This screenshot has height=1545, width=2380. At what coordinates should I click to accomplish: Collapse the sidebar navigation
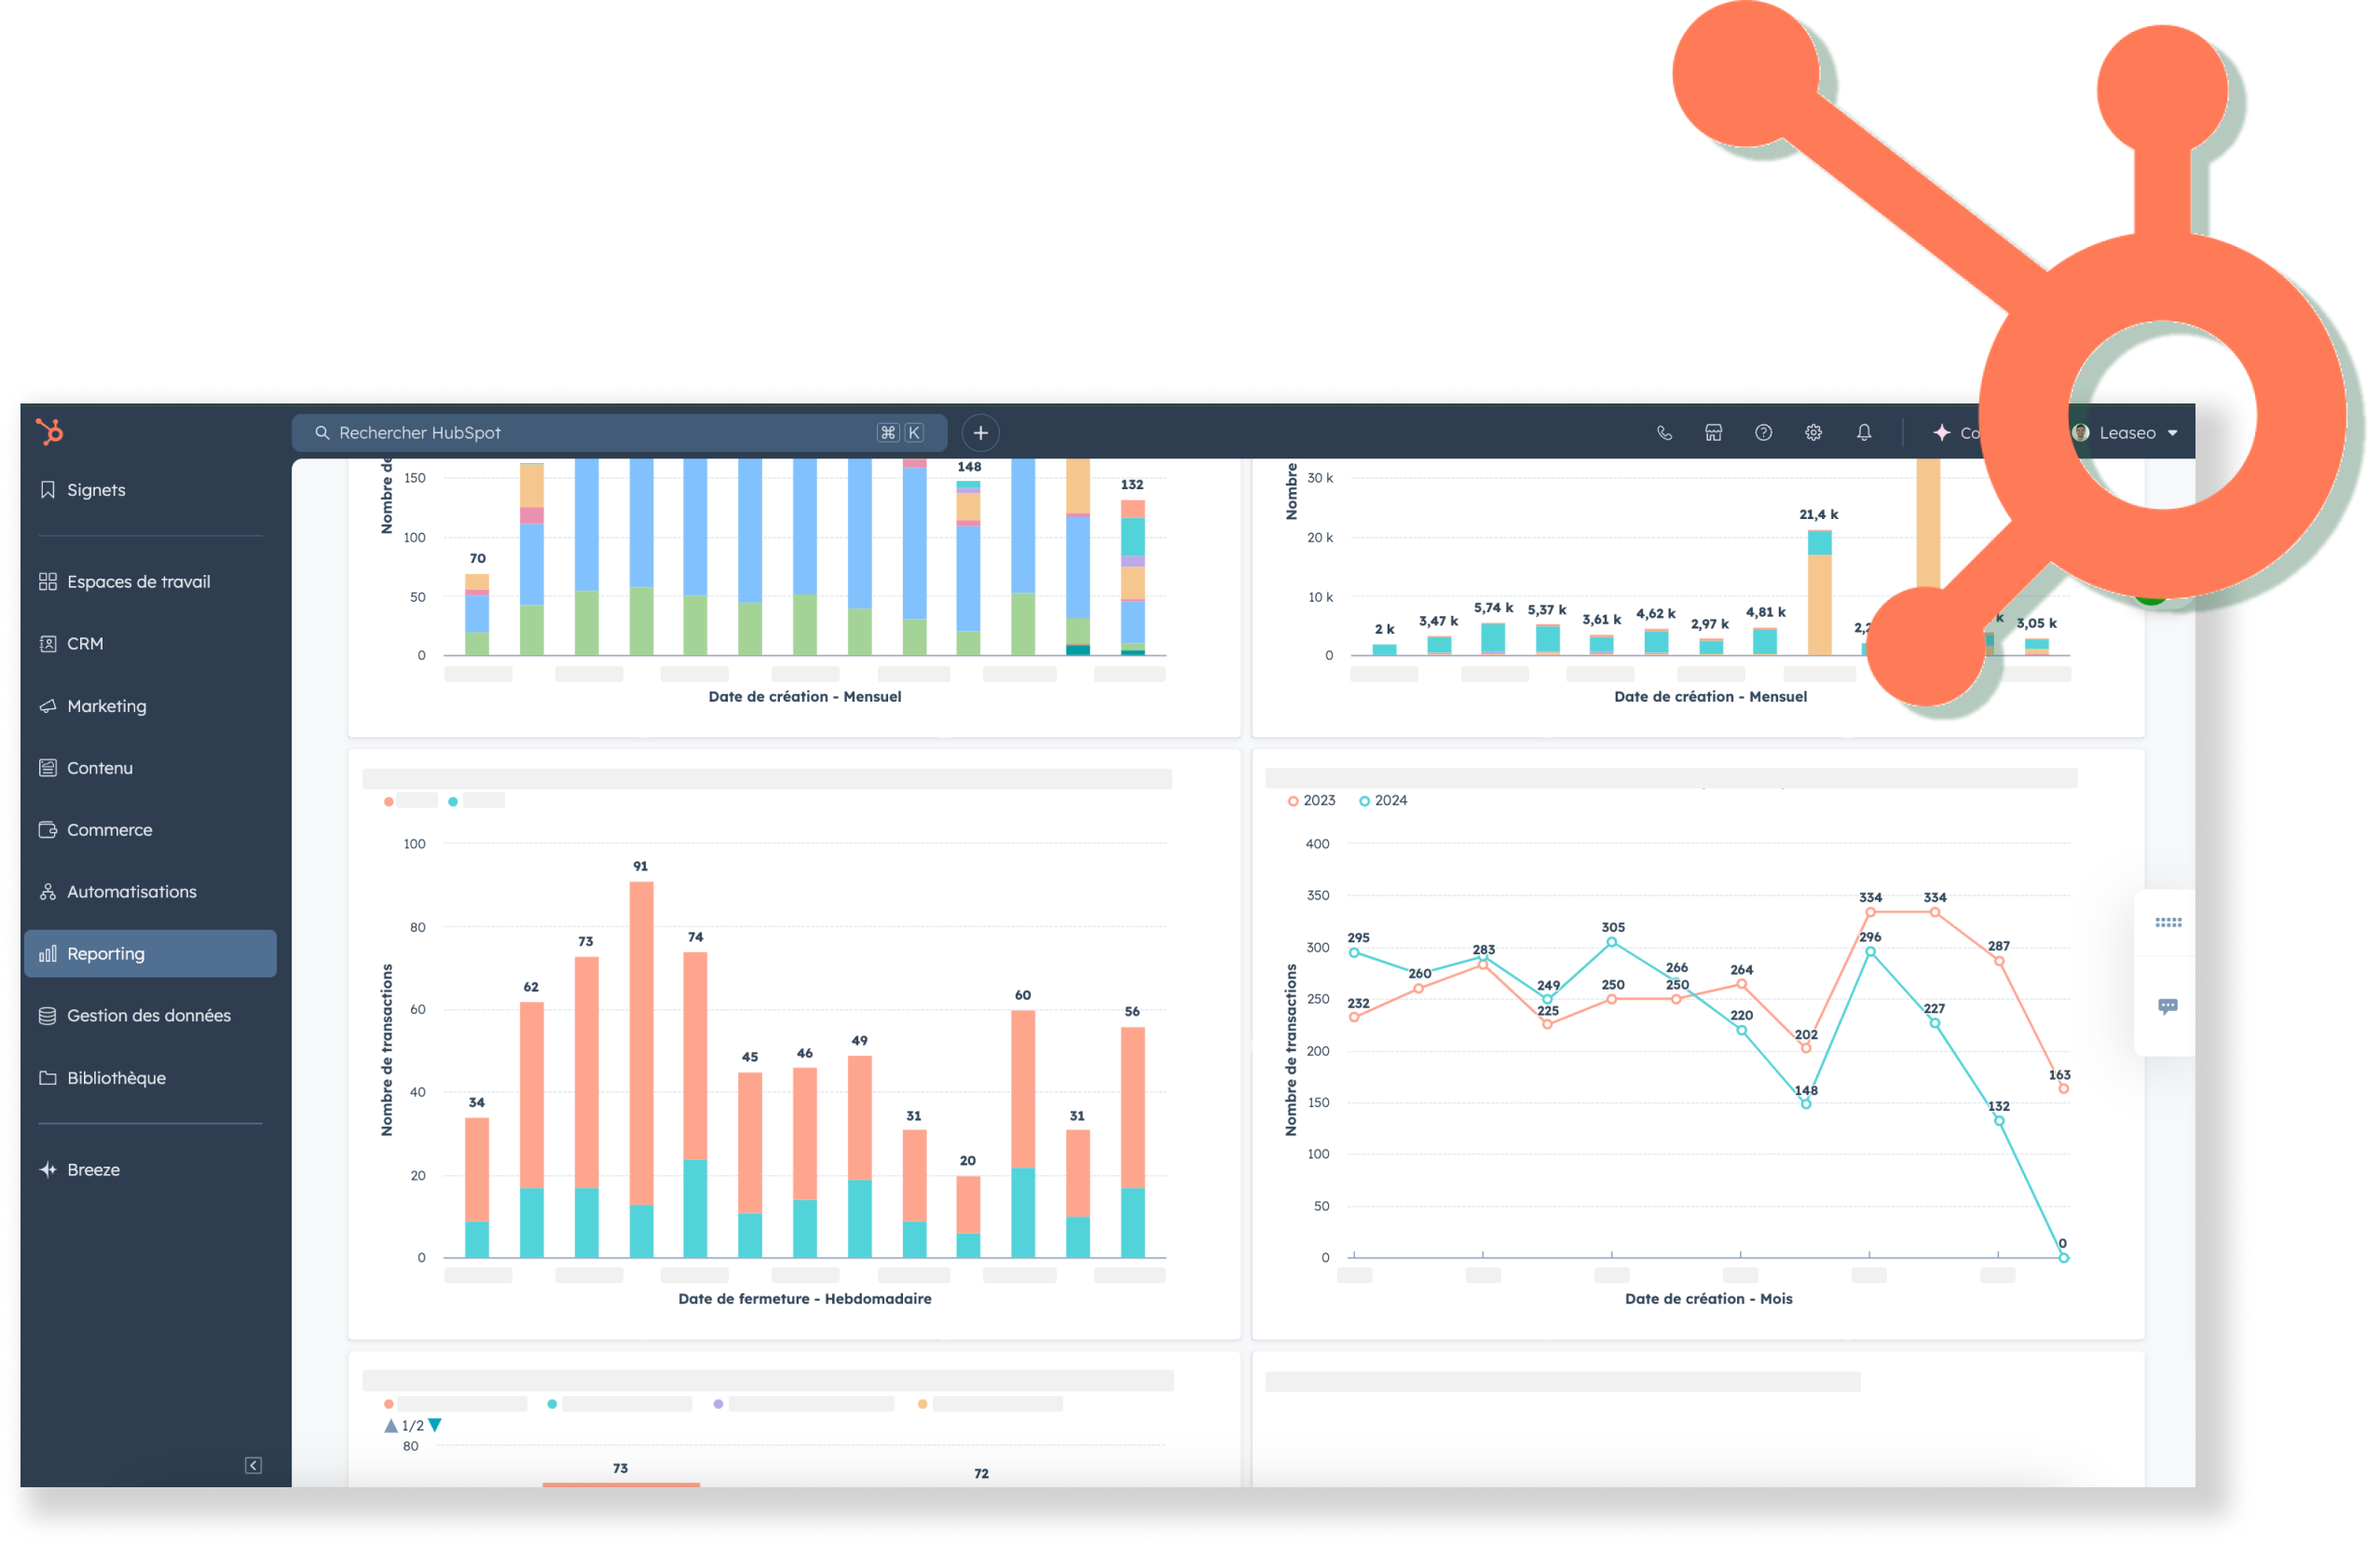253,1466
